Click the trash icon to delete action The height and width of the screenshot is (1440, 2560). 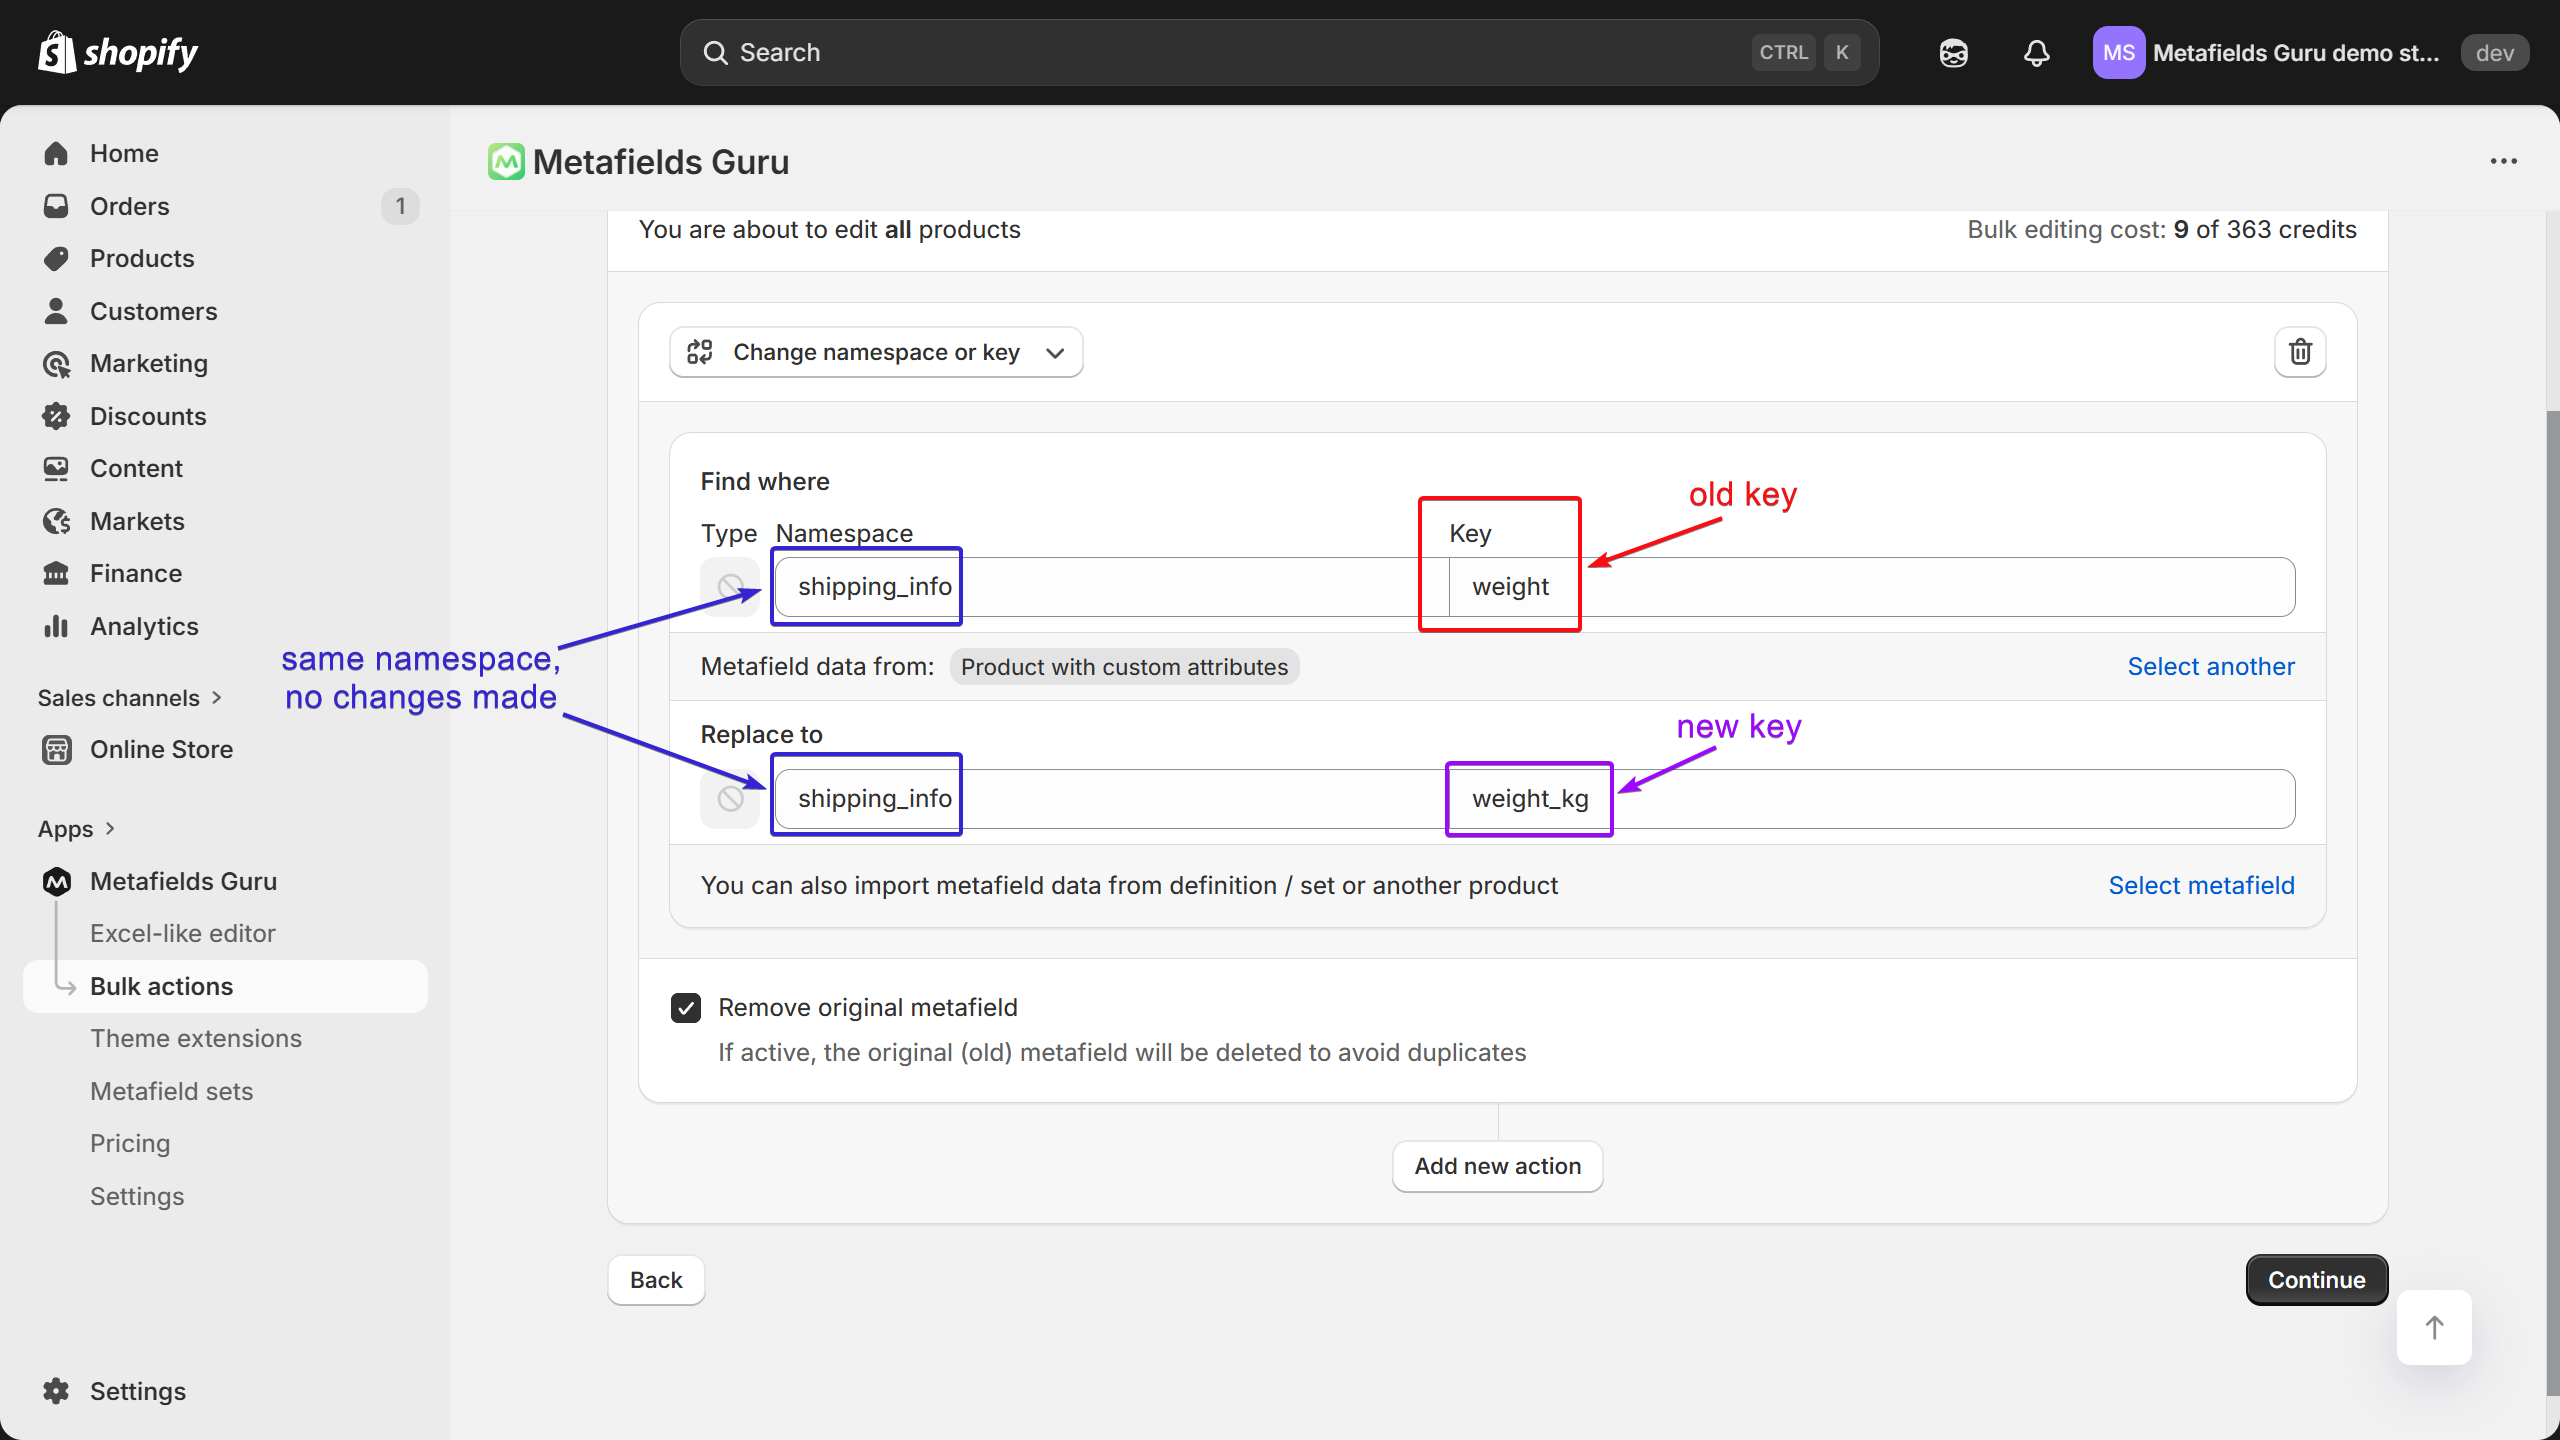click(x=2300, y=352)
